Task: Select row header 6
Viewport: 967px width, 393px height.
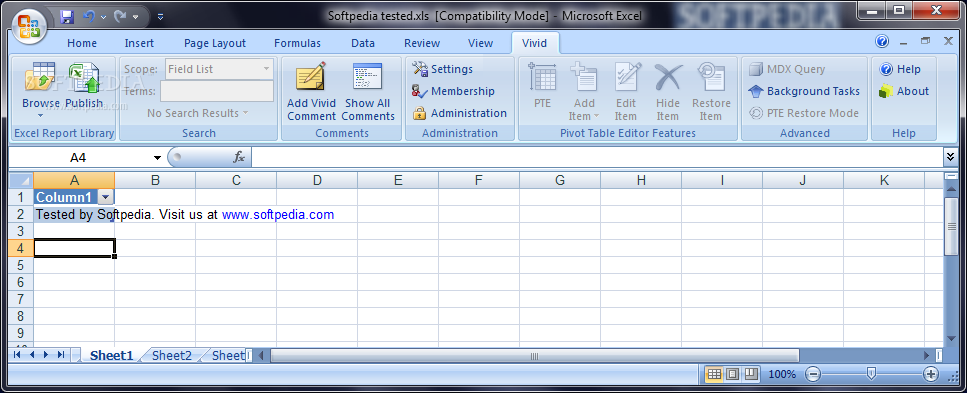Action: point(21,282)
